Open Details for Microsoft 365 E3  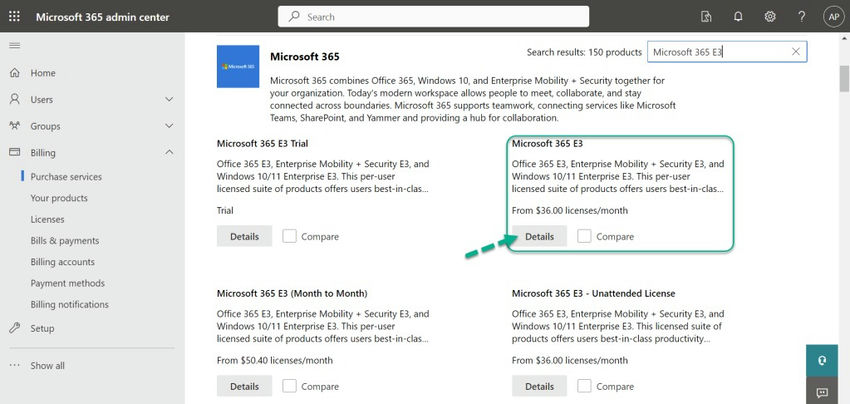click(x=539, y=236)
